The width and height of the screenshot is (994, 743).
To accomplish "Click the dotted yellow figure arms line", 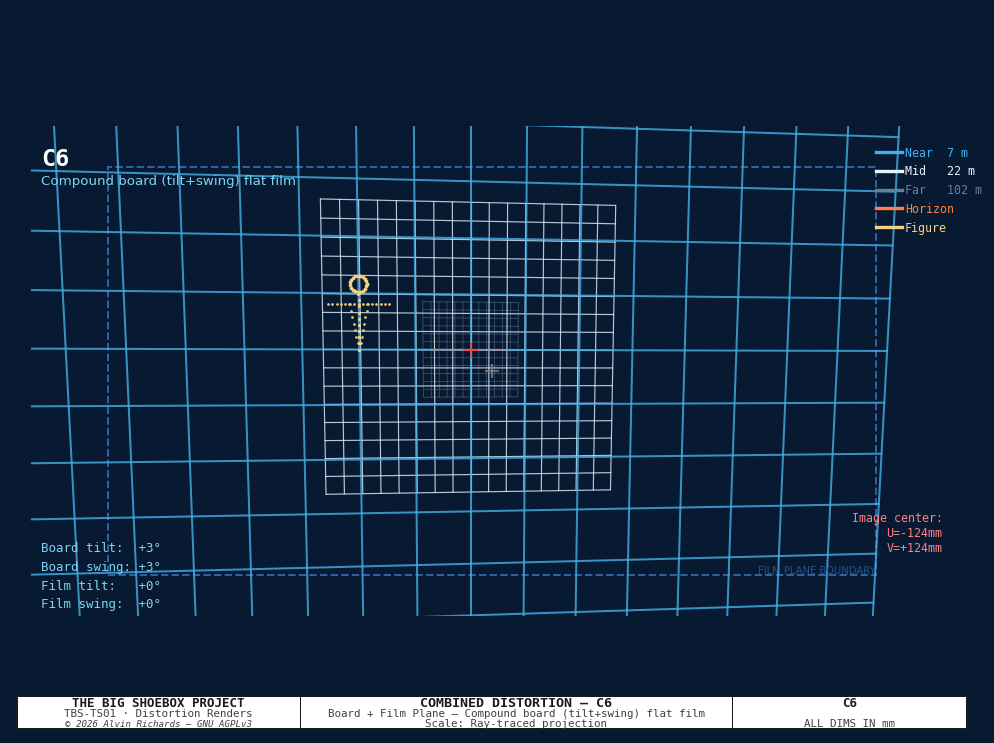I will (359, 304).
